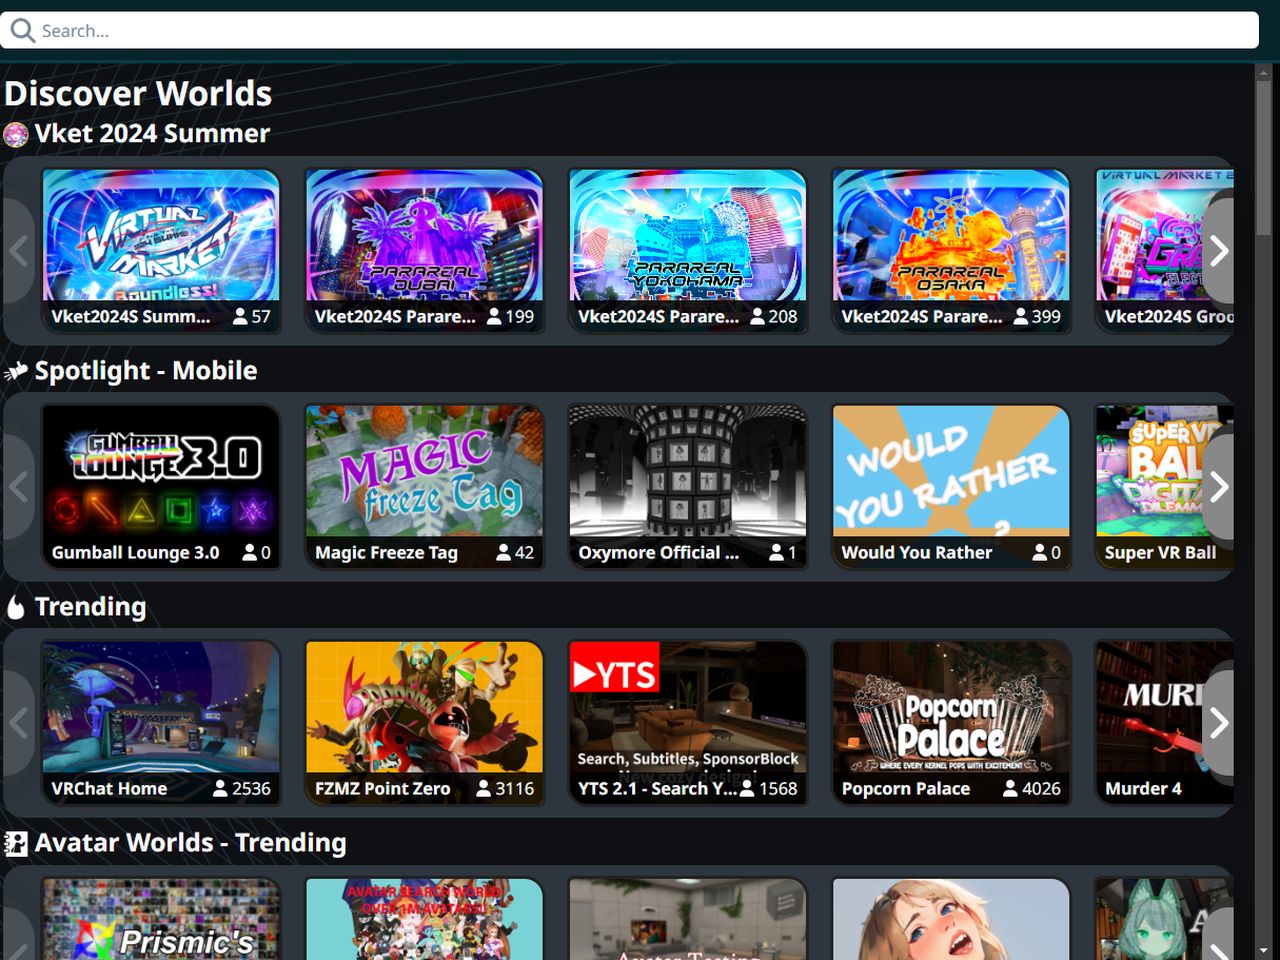Click the Vket 2024 Summer category icon
The width and height of the screenshot is (1280, 960).
(x=16, y=134)
